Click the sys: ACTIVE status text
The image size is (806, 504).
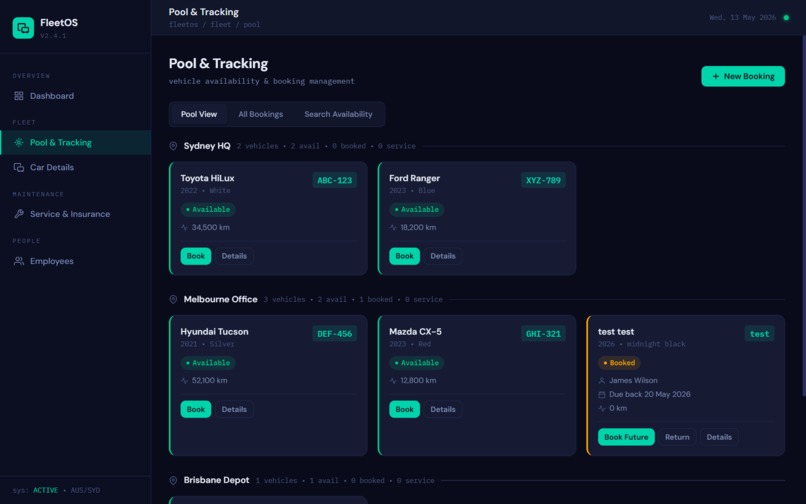(35, 490)
